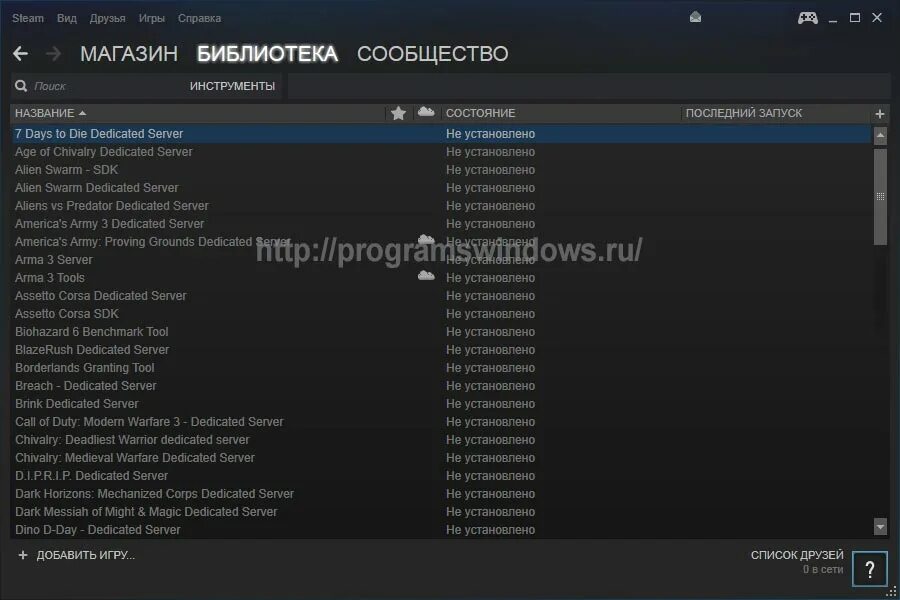Open the question mark help button
The image size is (900, 600).
click(x=870, y=568)
